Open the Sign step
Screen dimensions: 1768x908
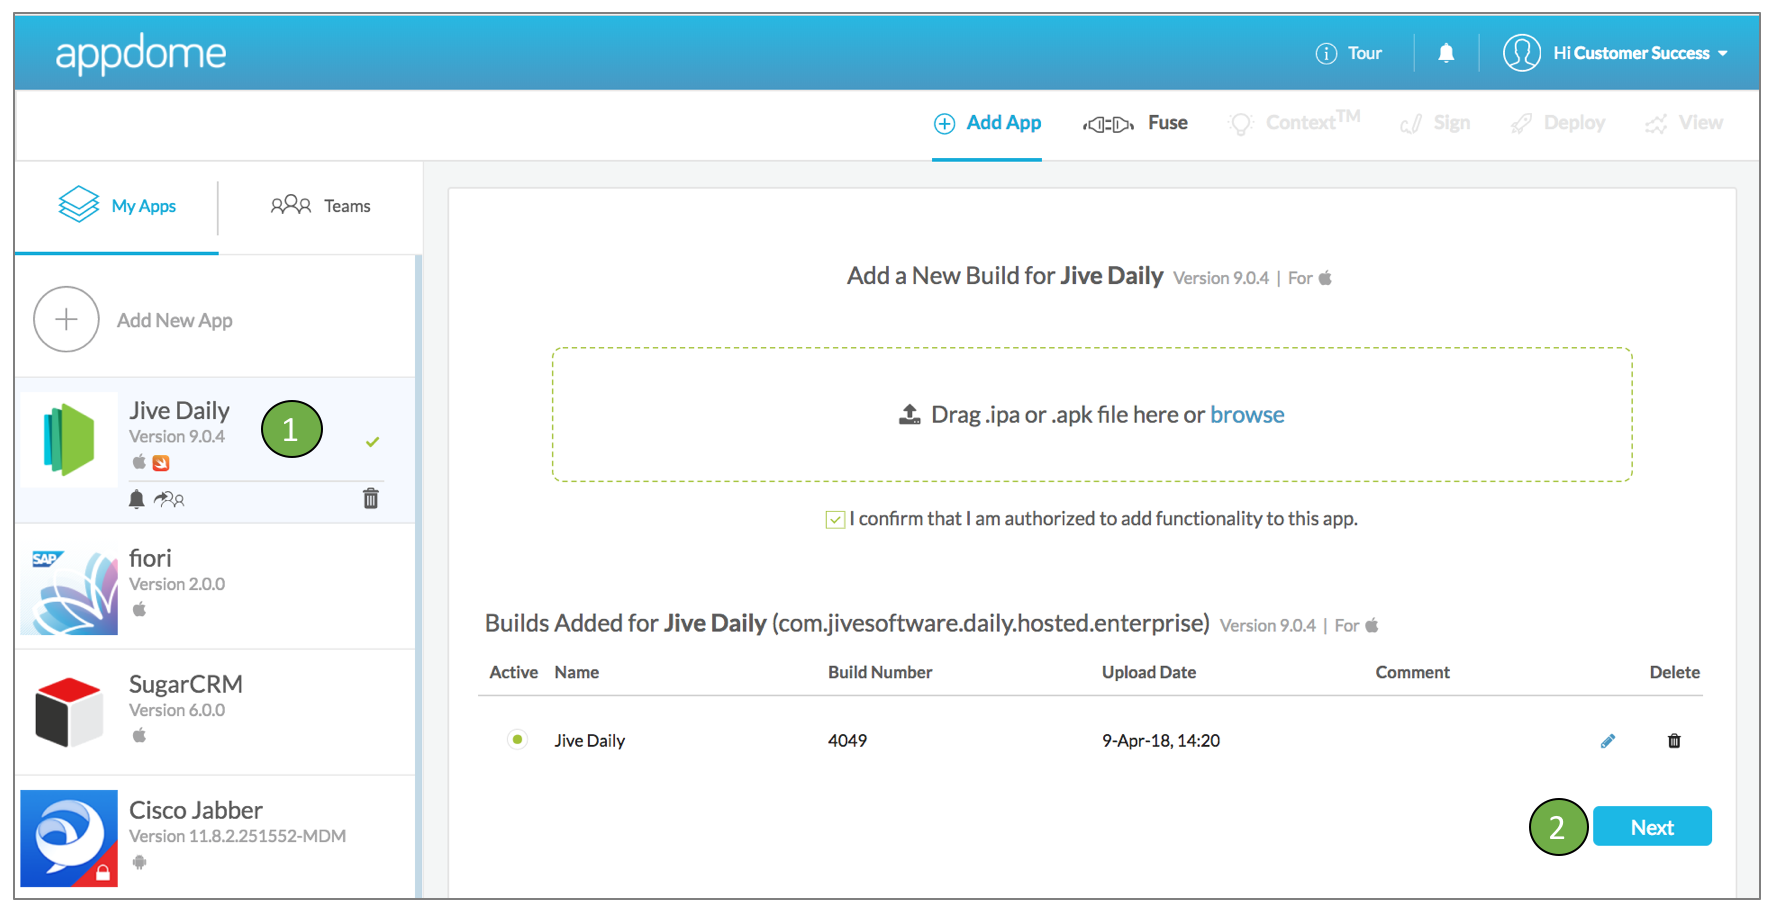[x=1435, y=123]
